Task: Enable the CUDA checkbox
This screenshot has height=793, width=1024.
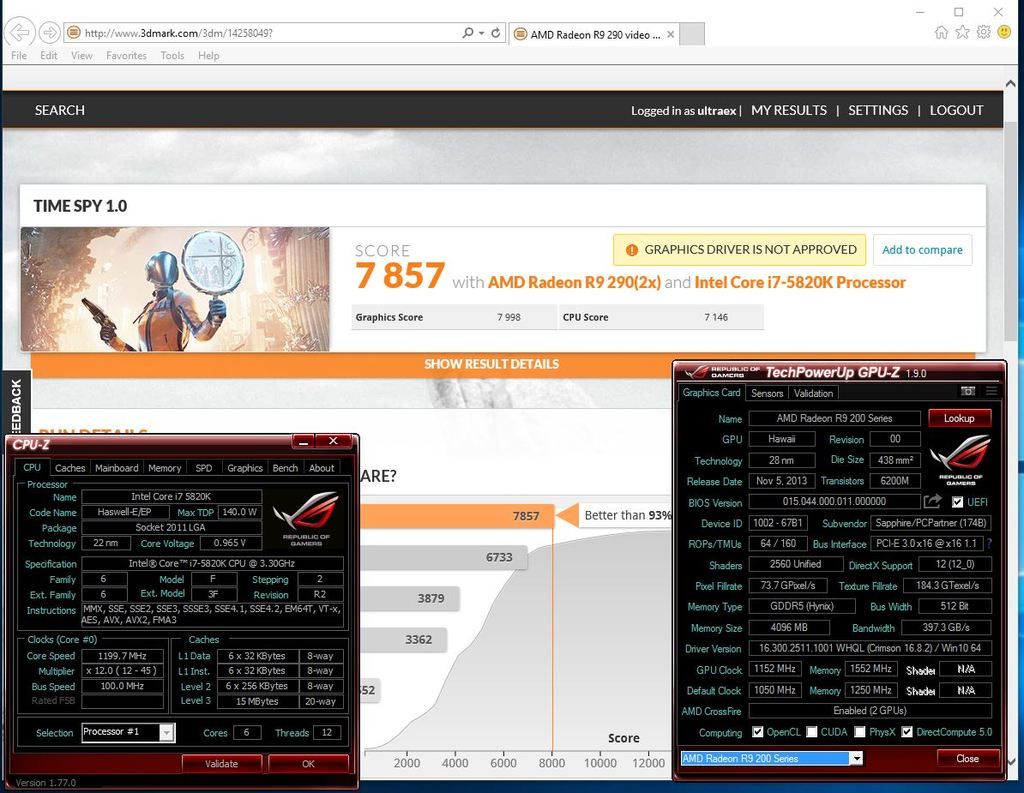Action: pos(812,732)
